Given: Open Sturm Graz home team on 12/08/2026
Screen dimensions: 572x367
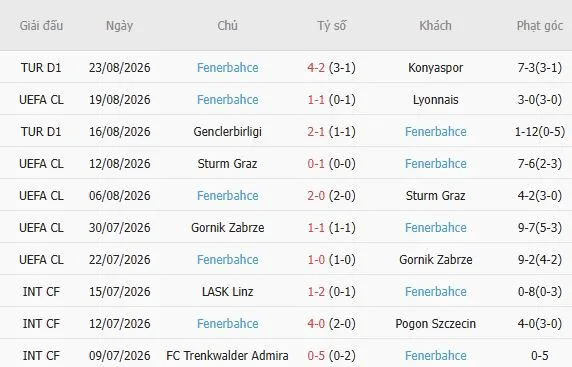Looking at the screenshot, I should pos(228,164).
